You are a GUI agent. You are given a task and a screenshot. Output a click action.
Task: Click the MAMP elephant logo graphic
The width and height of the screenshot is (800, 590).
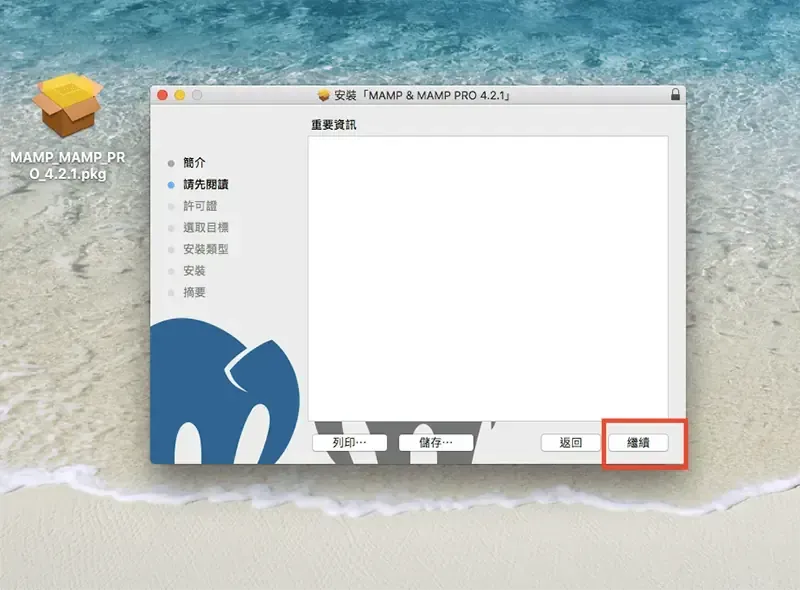point(225,391)
